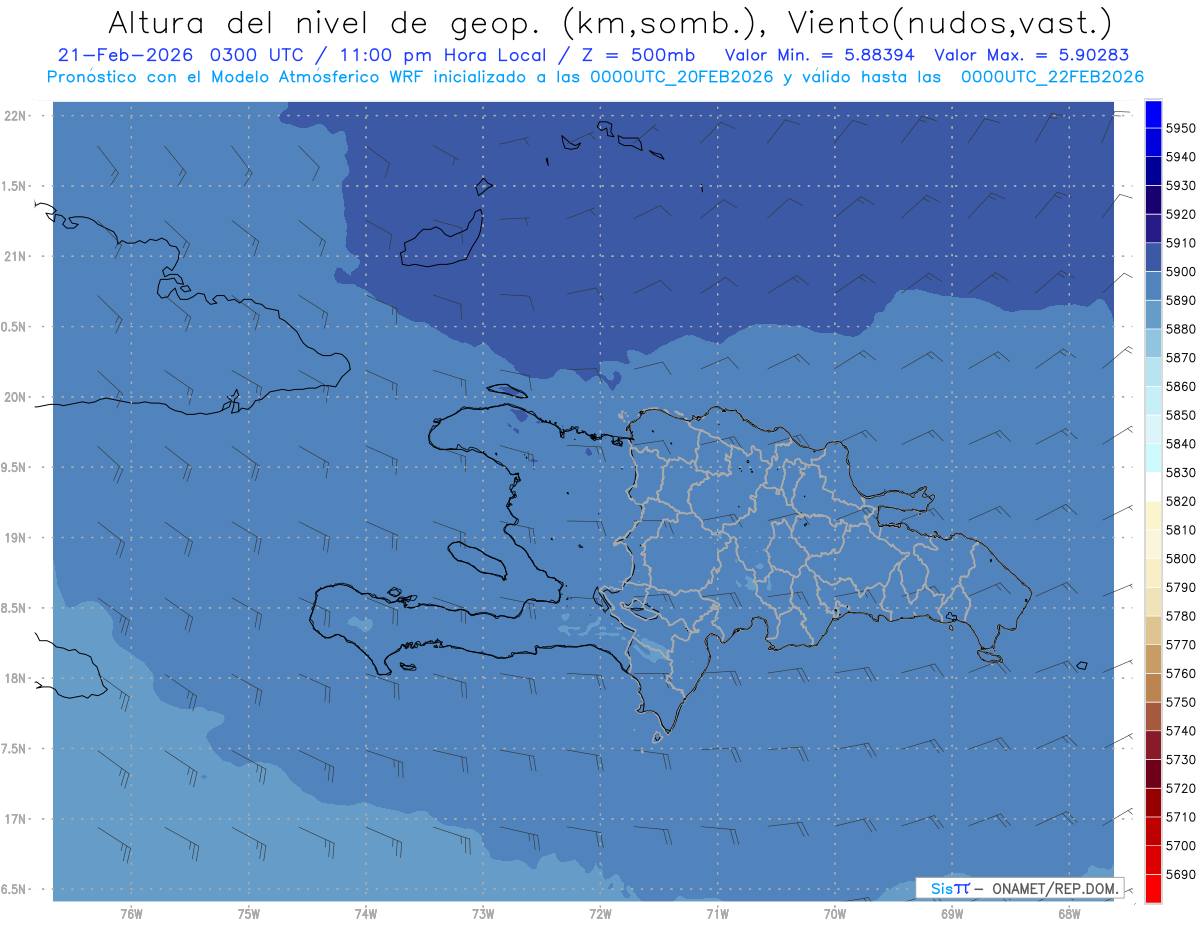The image size is (1200, 927).
Task: Click the '68W' longitude label
Action: [x=1068, y=914]
